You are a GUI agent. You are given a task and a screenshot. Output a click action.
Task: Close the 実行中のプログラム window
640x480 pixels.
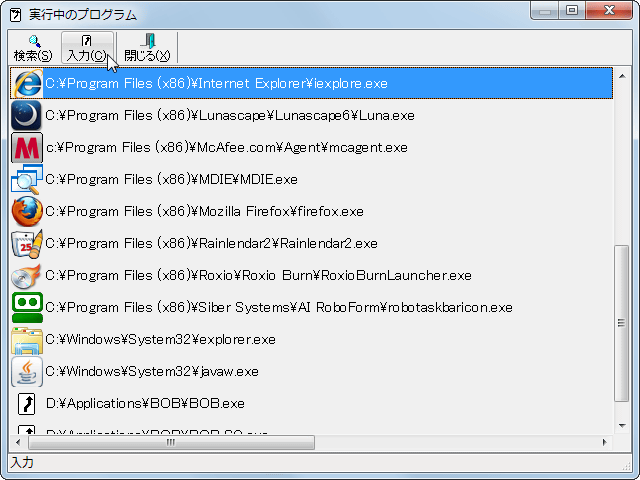coord(609,10)
